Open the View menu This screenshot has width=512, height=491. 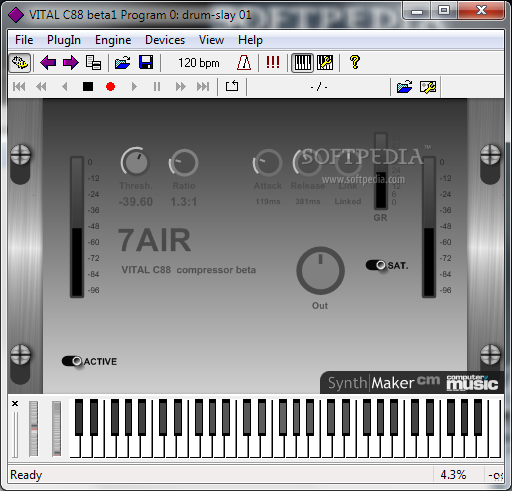pyautogui.click(x=211, y=40)
